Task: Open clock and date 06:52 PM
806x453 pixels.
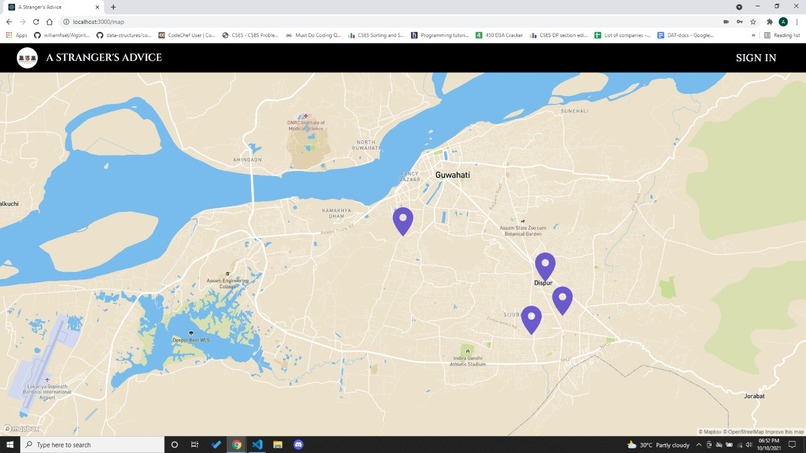Action: point(768,445)
